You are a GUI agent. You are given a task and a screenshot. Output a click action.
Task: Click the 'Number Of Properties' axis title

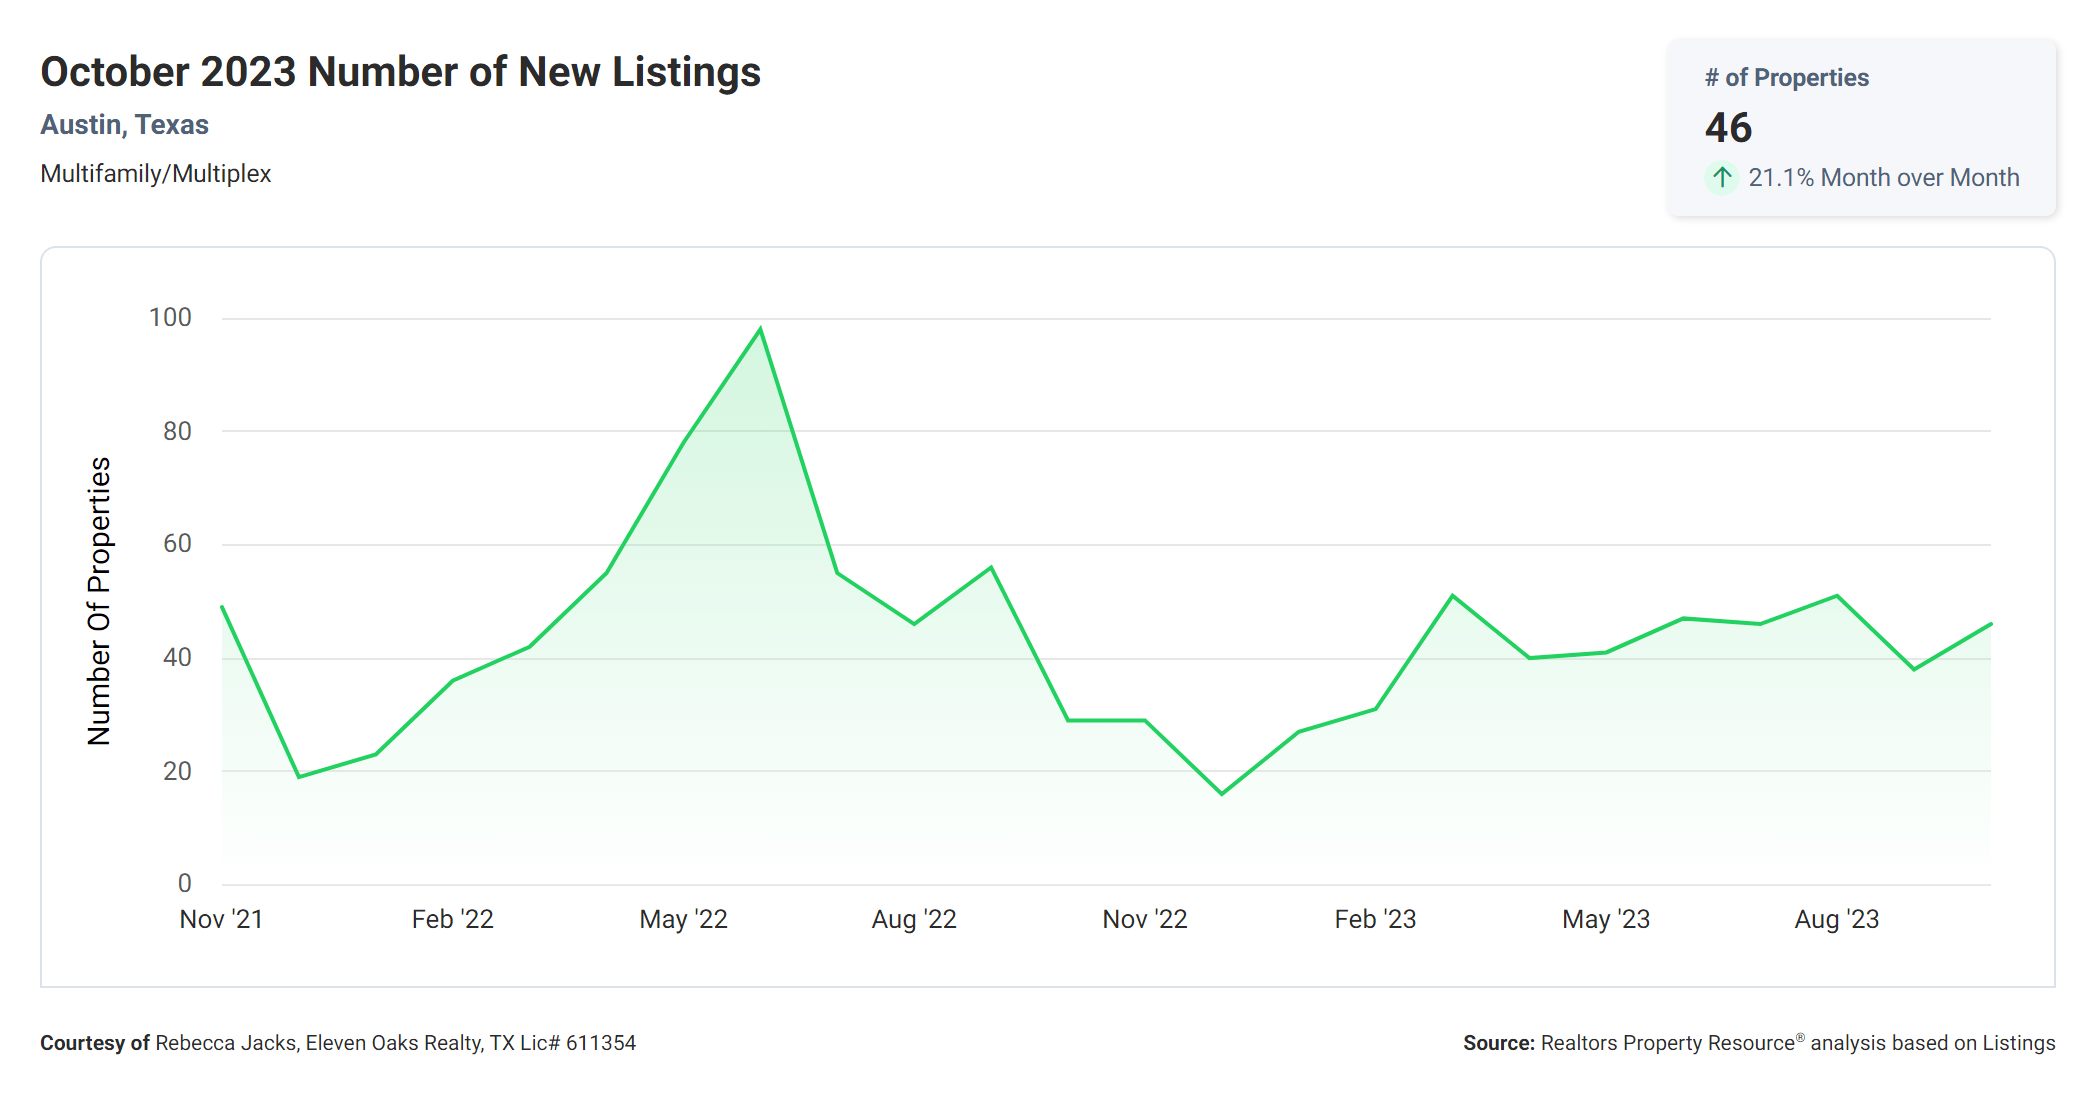pos(99,601)
